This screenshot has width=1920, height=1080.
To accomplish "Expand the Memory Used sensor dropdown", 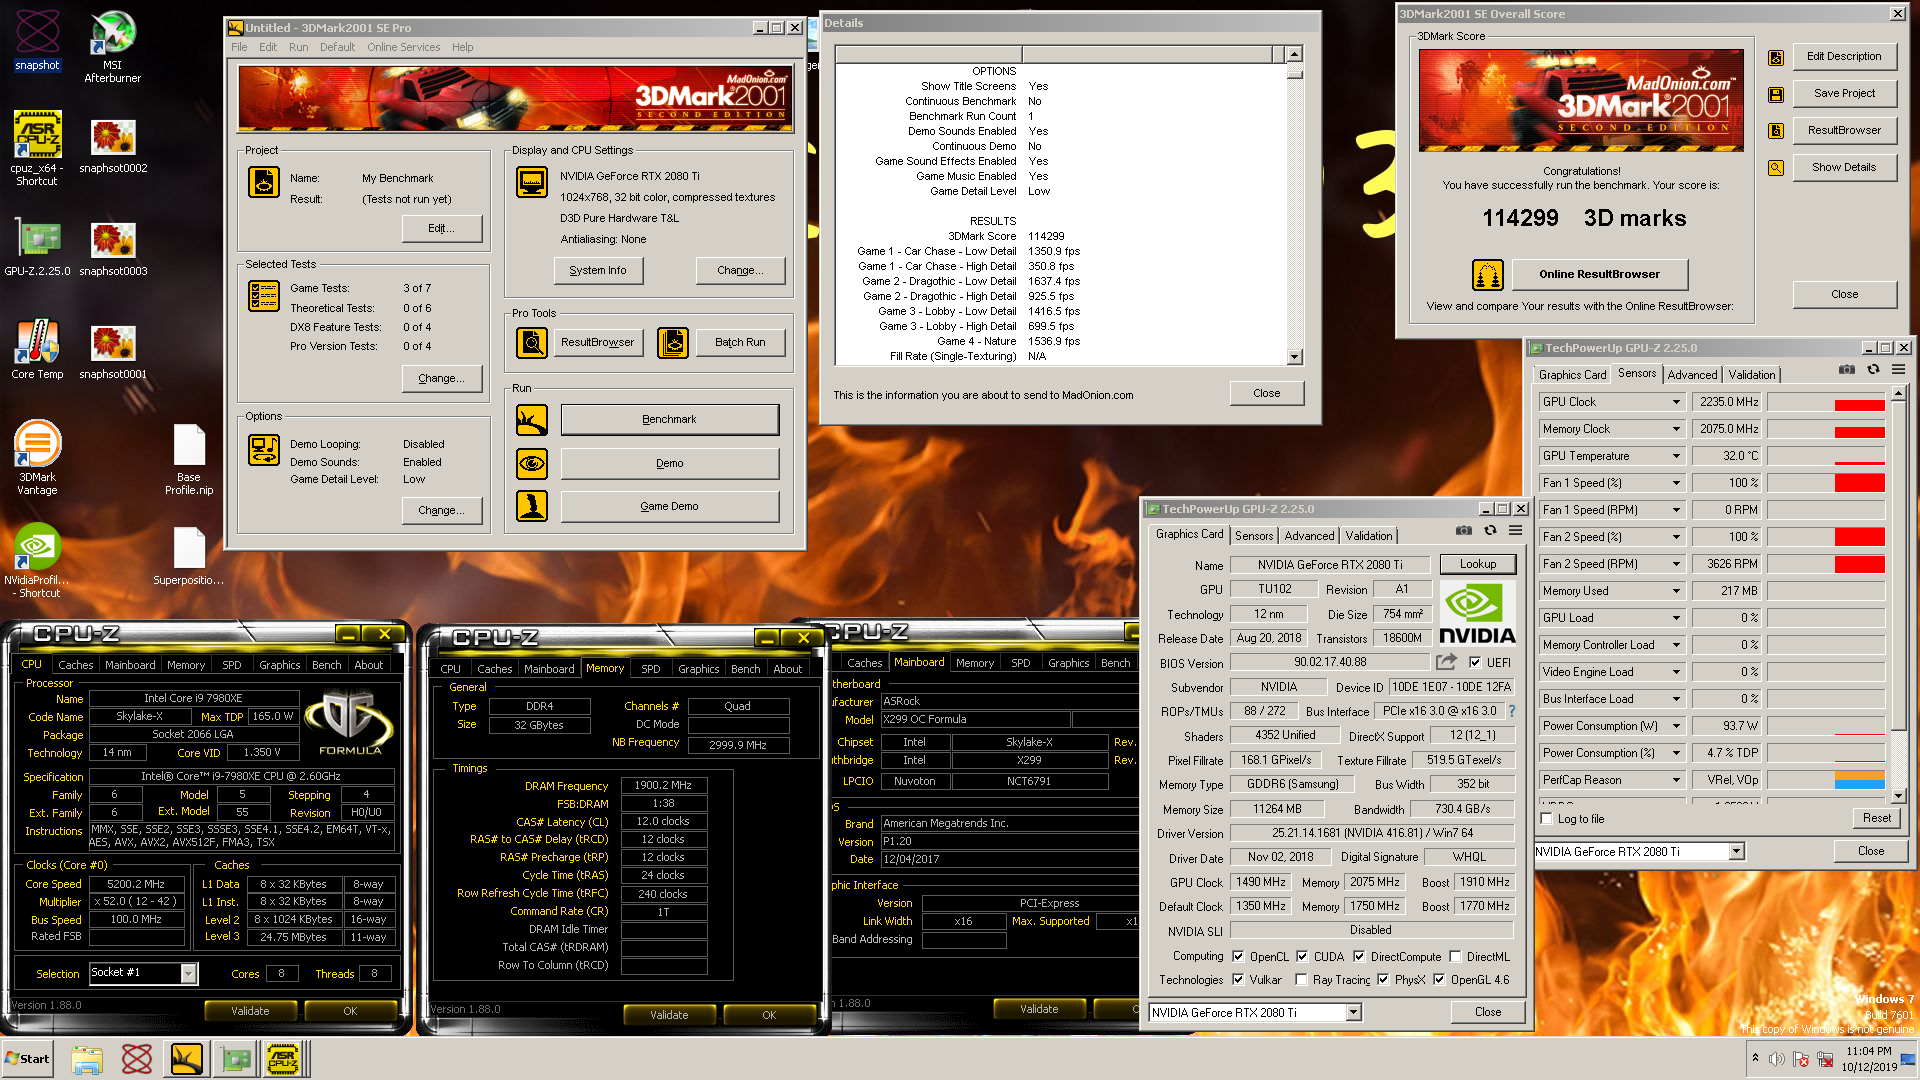I will pos(1677,591).
